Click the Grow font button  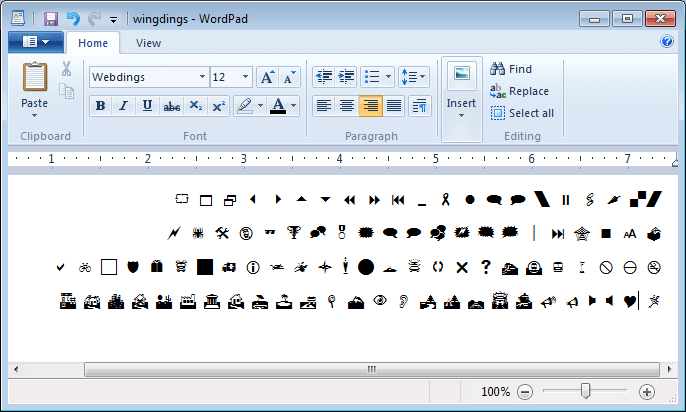coord(267,77)
